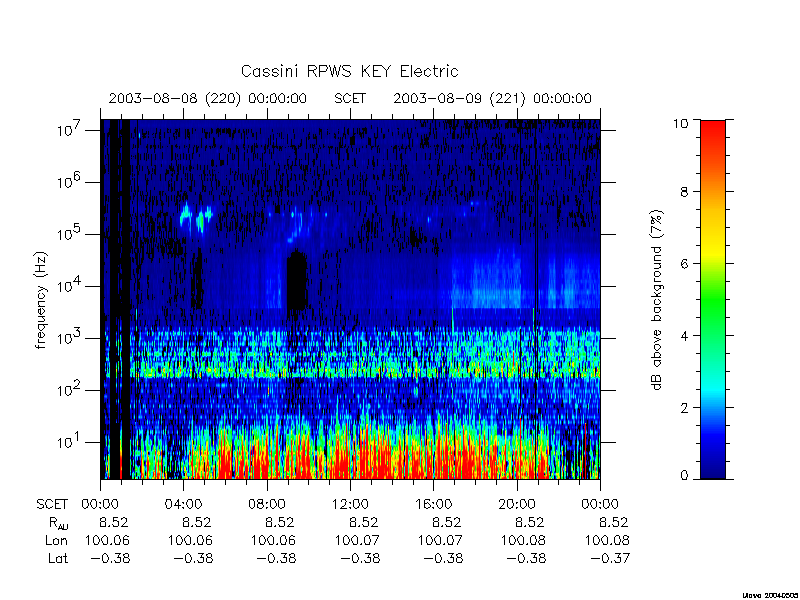The height and width of the screenshot is (600, 800).
Task: Click the Lat value under 16:00
Action: click(444, 558)
